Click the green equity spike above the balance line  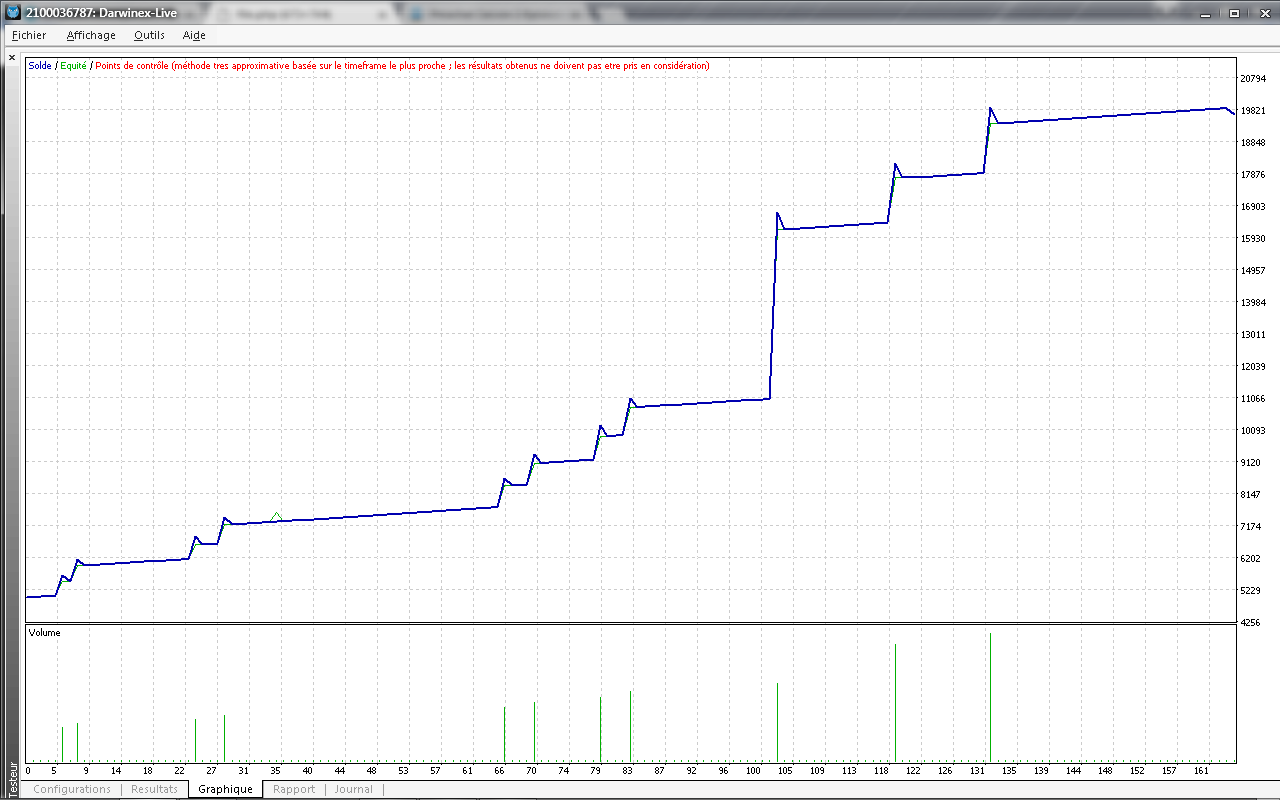pyautogui.click(x=277, y=514)
